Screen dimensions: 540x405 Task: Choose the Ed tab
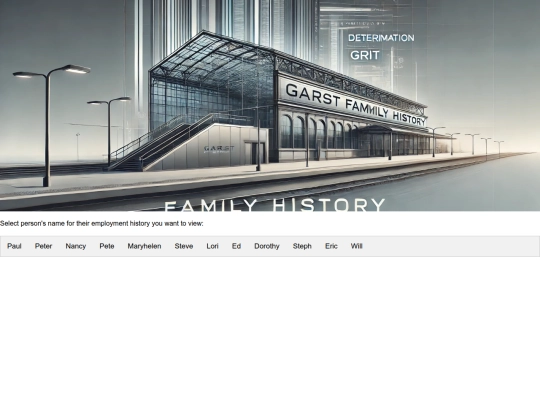point(236,246)
